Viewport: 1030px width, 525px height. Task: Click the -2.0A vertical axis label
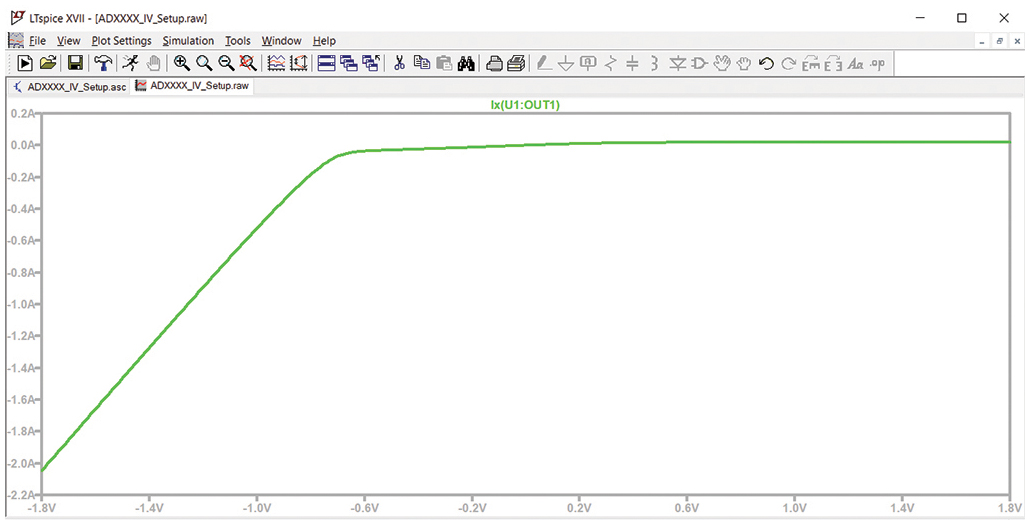click(x=20, y=463)
